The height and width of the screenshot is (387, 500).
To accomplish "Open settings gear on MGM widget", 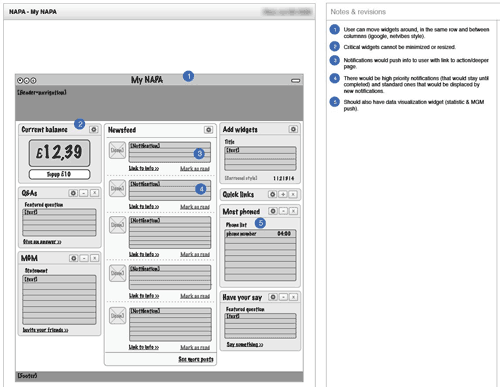I will [x=74, y=258].
